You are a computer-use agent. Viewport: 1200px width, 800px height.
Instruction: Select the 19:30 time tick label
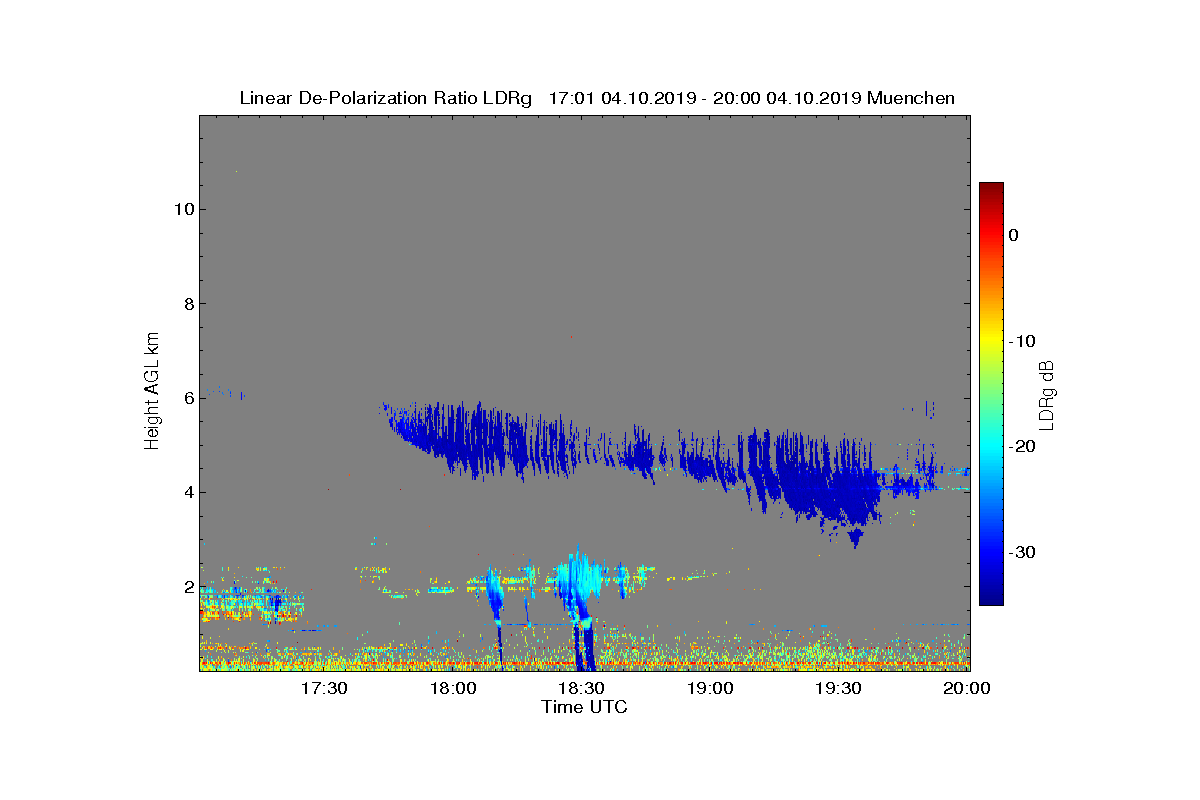pyautogui.click(x=839, y=688)
